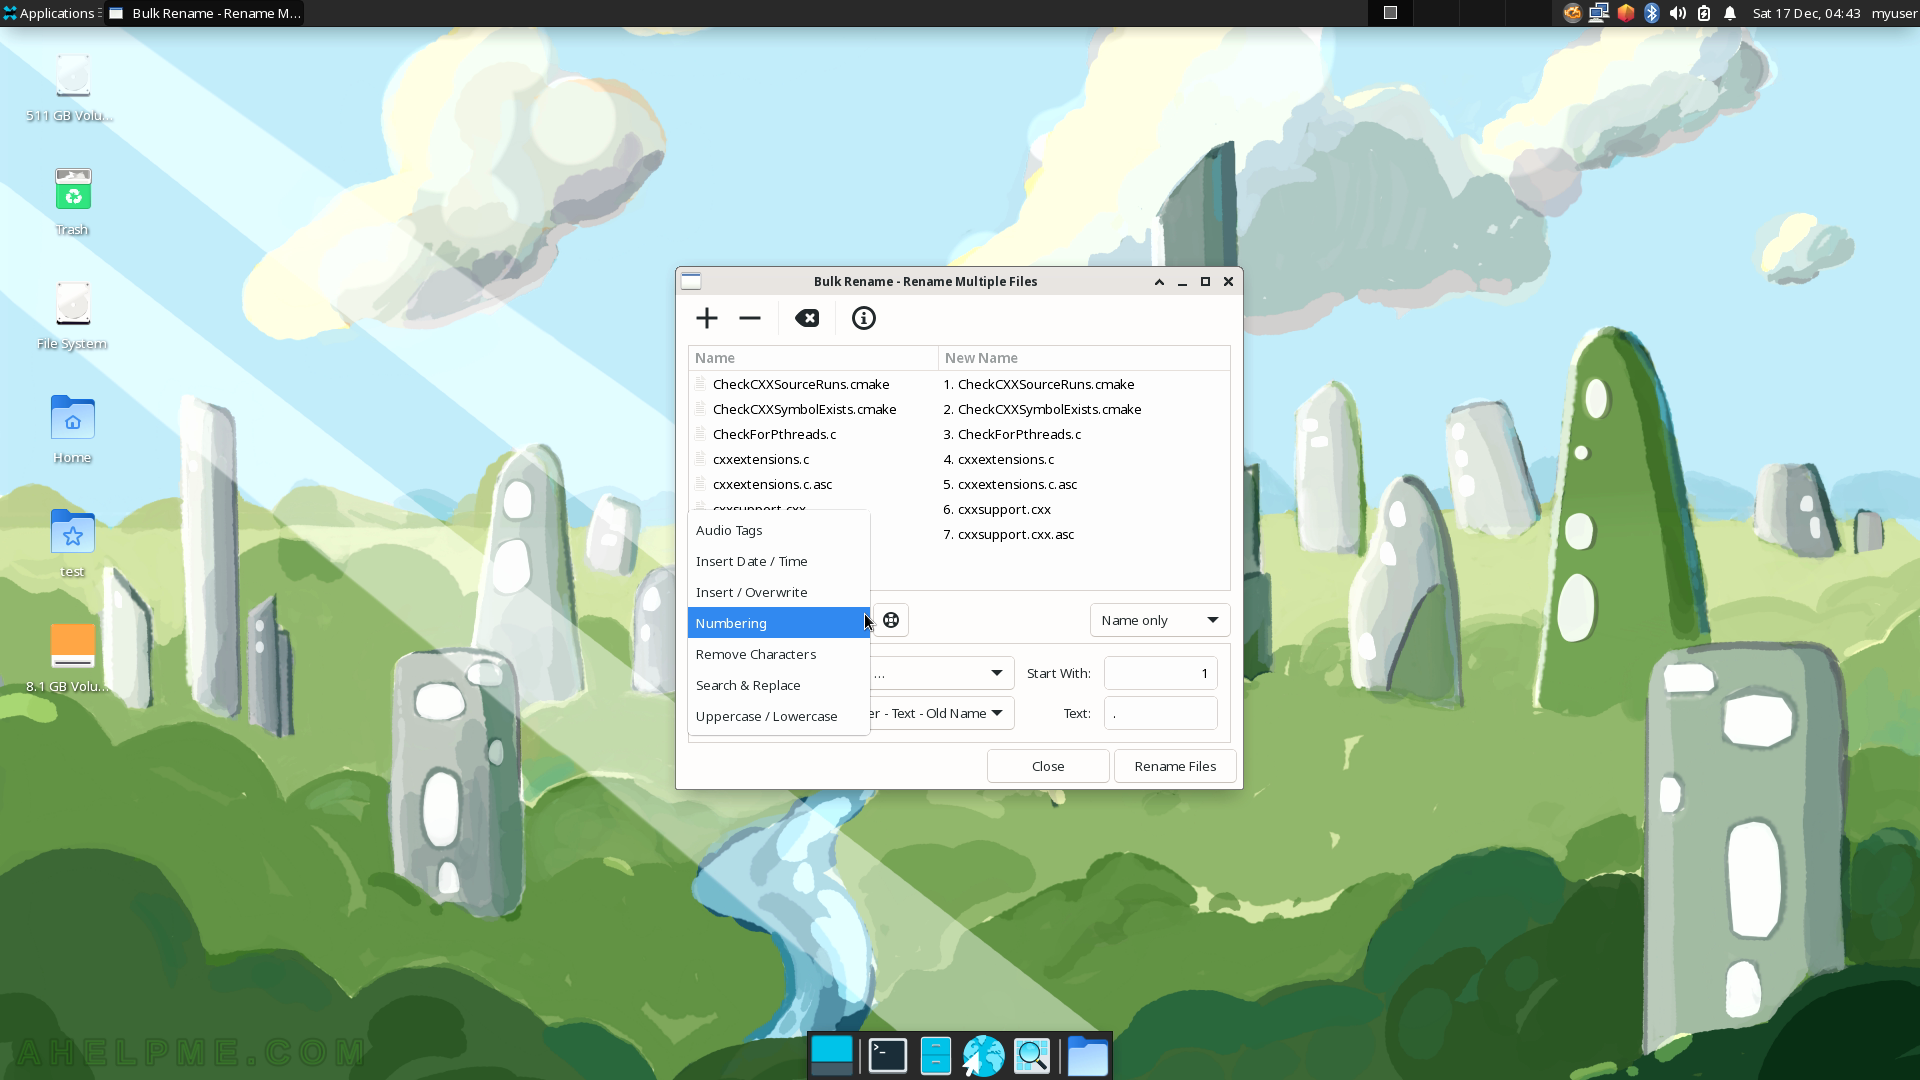This screenshot has height=1080, width=1920.
Task: Switch to workspace 1 in pager
Action: (x=1390, y=13)
